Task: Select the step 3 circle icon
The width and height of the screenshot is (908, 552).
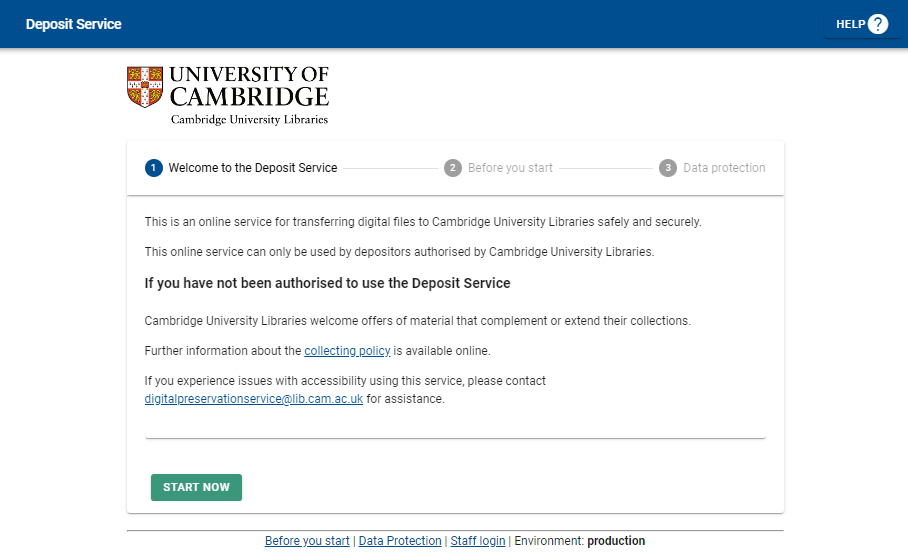Action: coord(668,168)
